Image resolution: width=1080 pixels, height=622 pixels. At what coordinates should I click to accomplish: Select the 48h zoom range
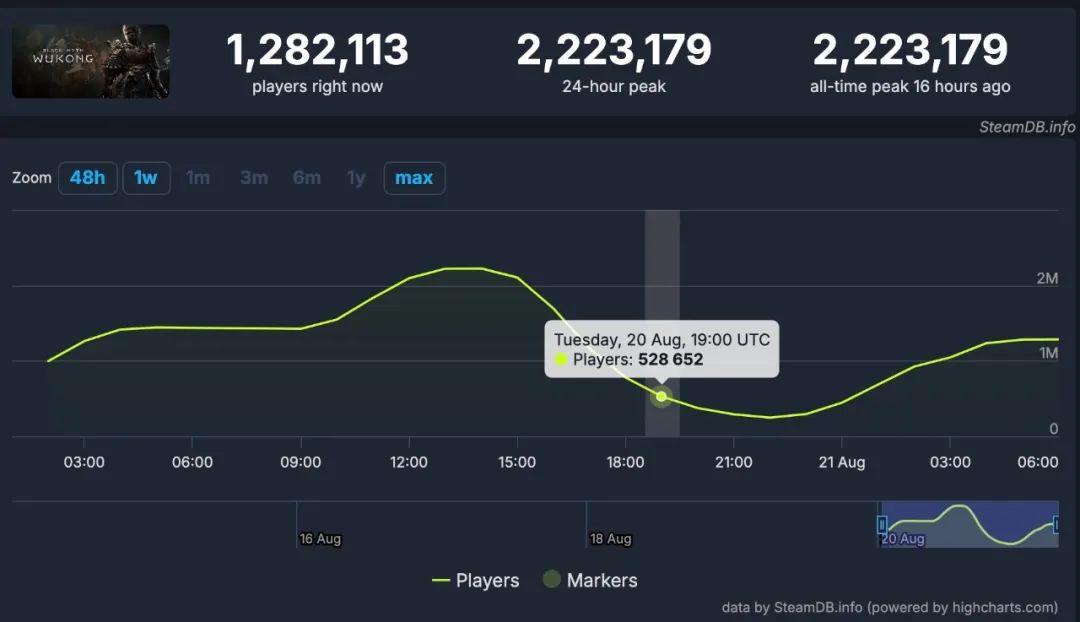(x=87, y=178)
